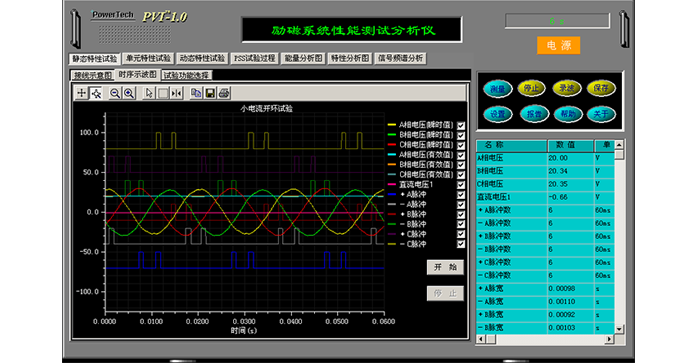Uncheck B相电压(瞬时值) trace checkbox

(461, 135)
